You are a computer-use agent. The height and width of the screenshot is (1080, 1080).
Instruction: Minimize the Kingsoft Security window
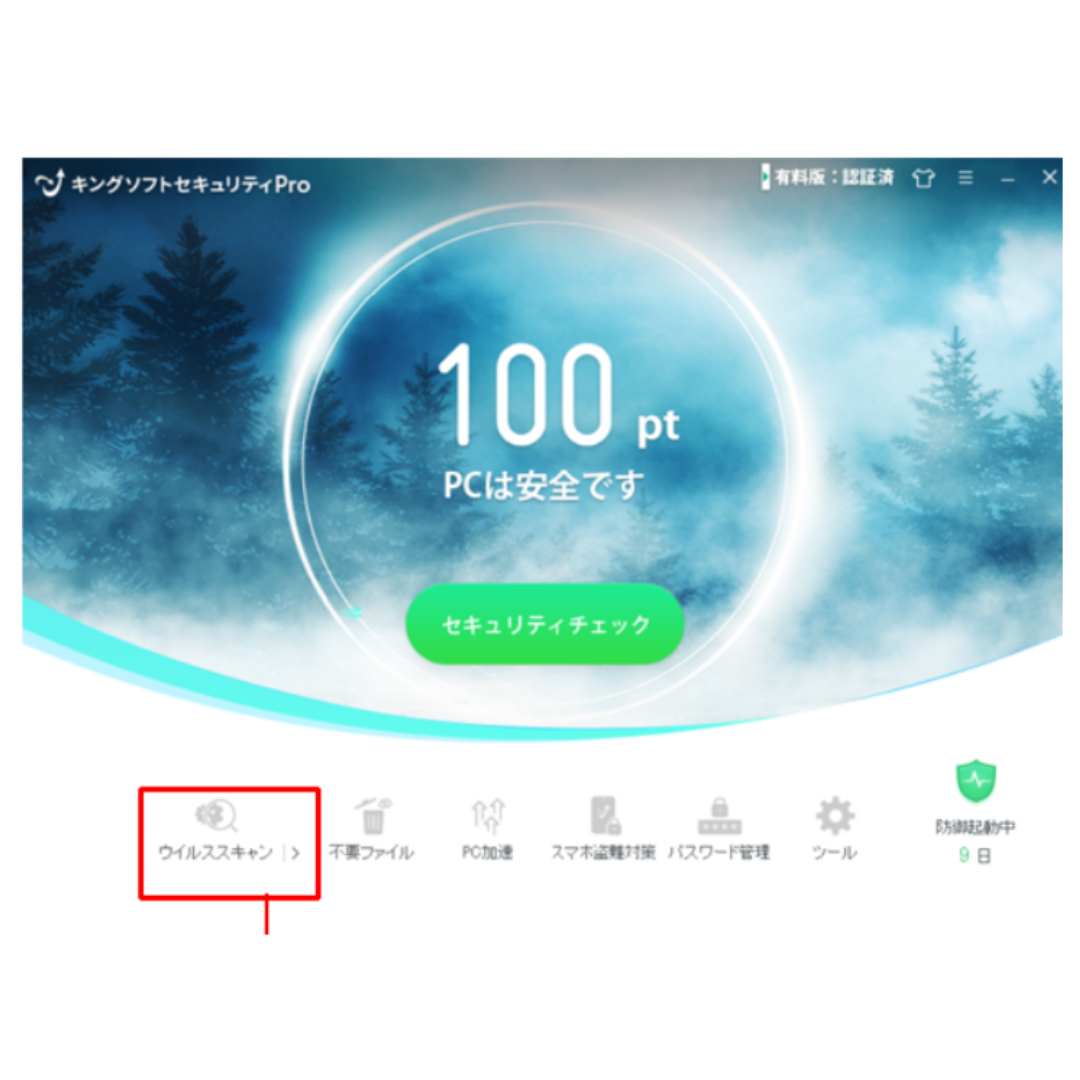coord(1008,180)
